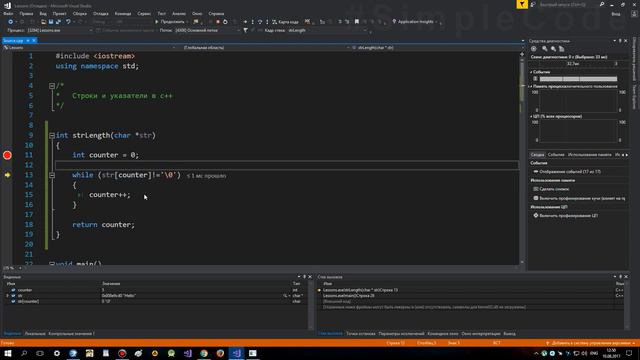Open the Lessons project scope dropdown
The width and height of the screenshot is (640, 360).
point(89,48)
